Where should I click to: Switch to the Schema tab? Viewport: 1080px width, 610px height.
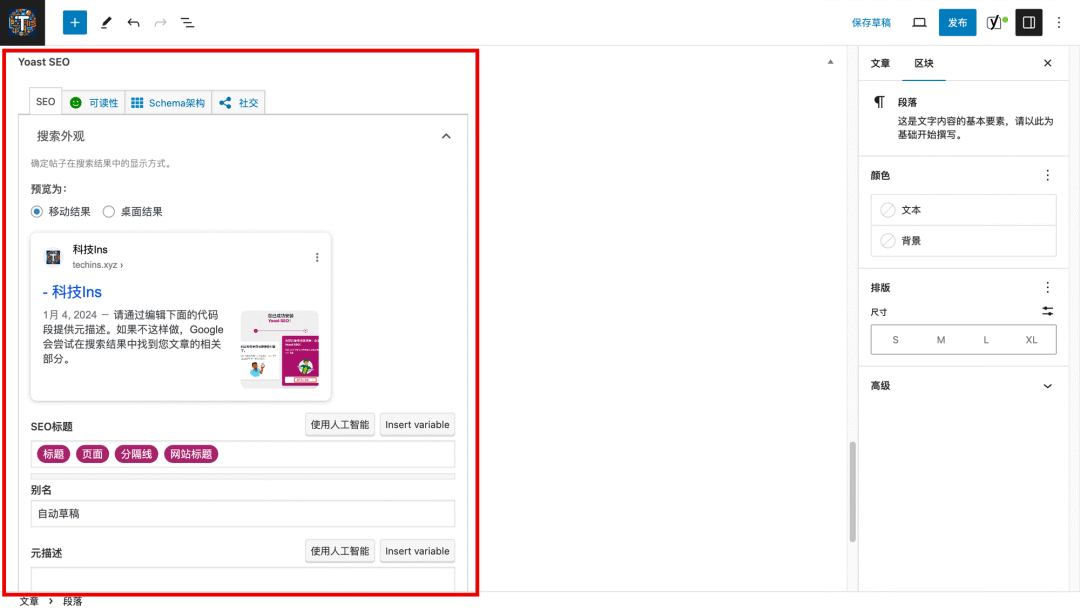click(168, 103)
